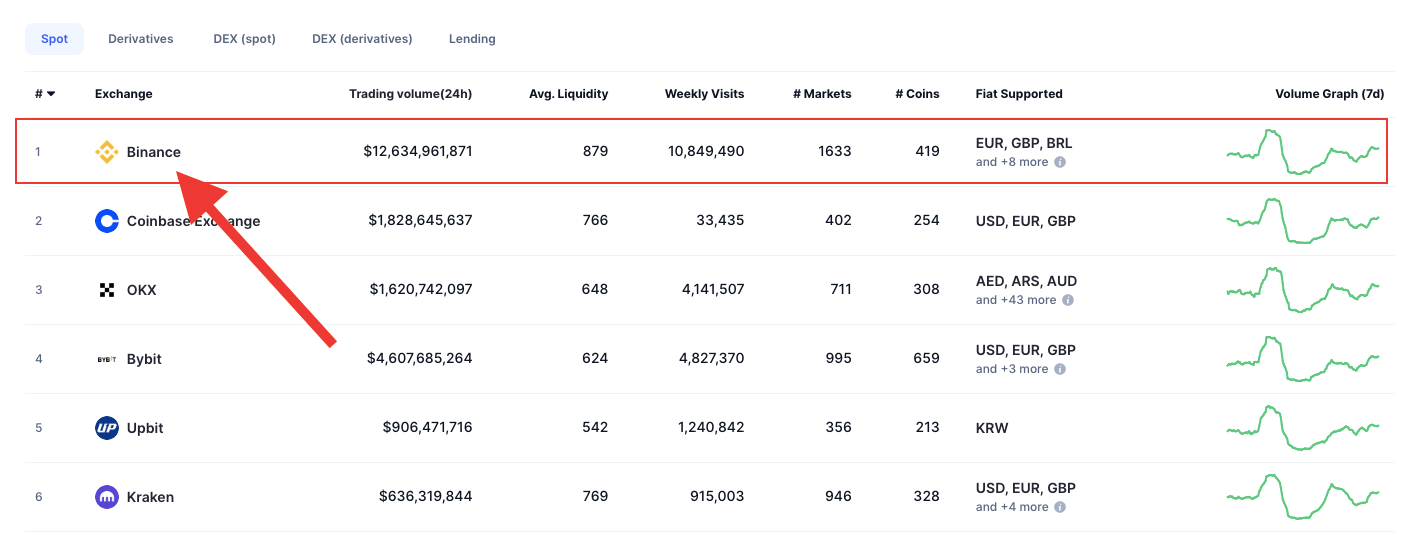
Task: Click Binance avg. liquidity 879
Action: click(595, 152)
